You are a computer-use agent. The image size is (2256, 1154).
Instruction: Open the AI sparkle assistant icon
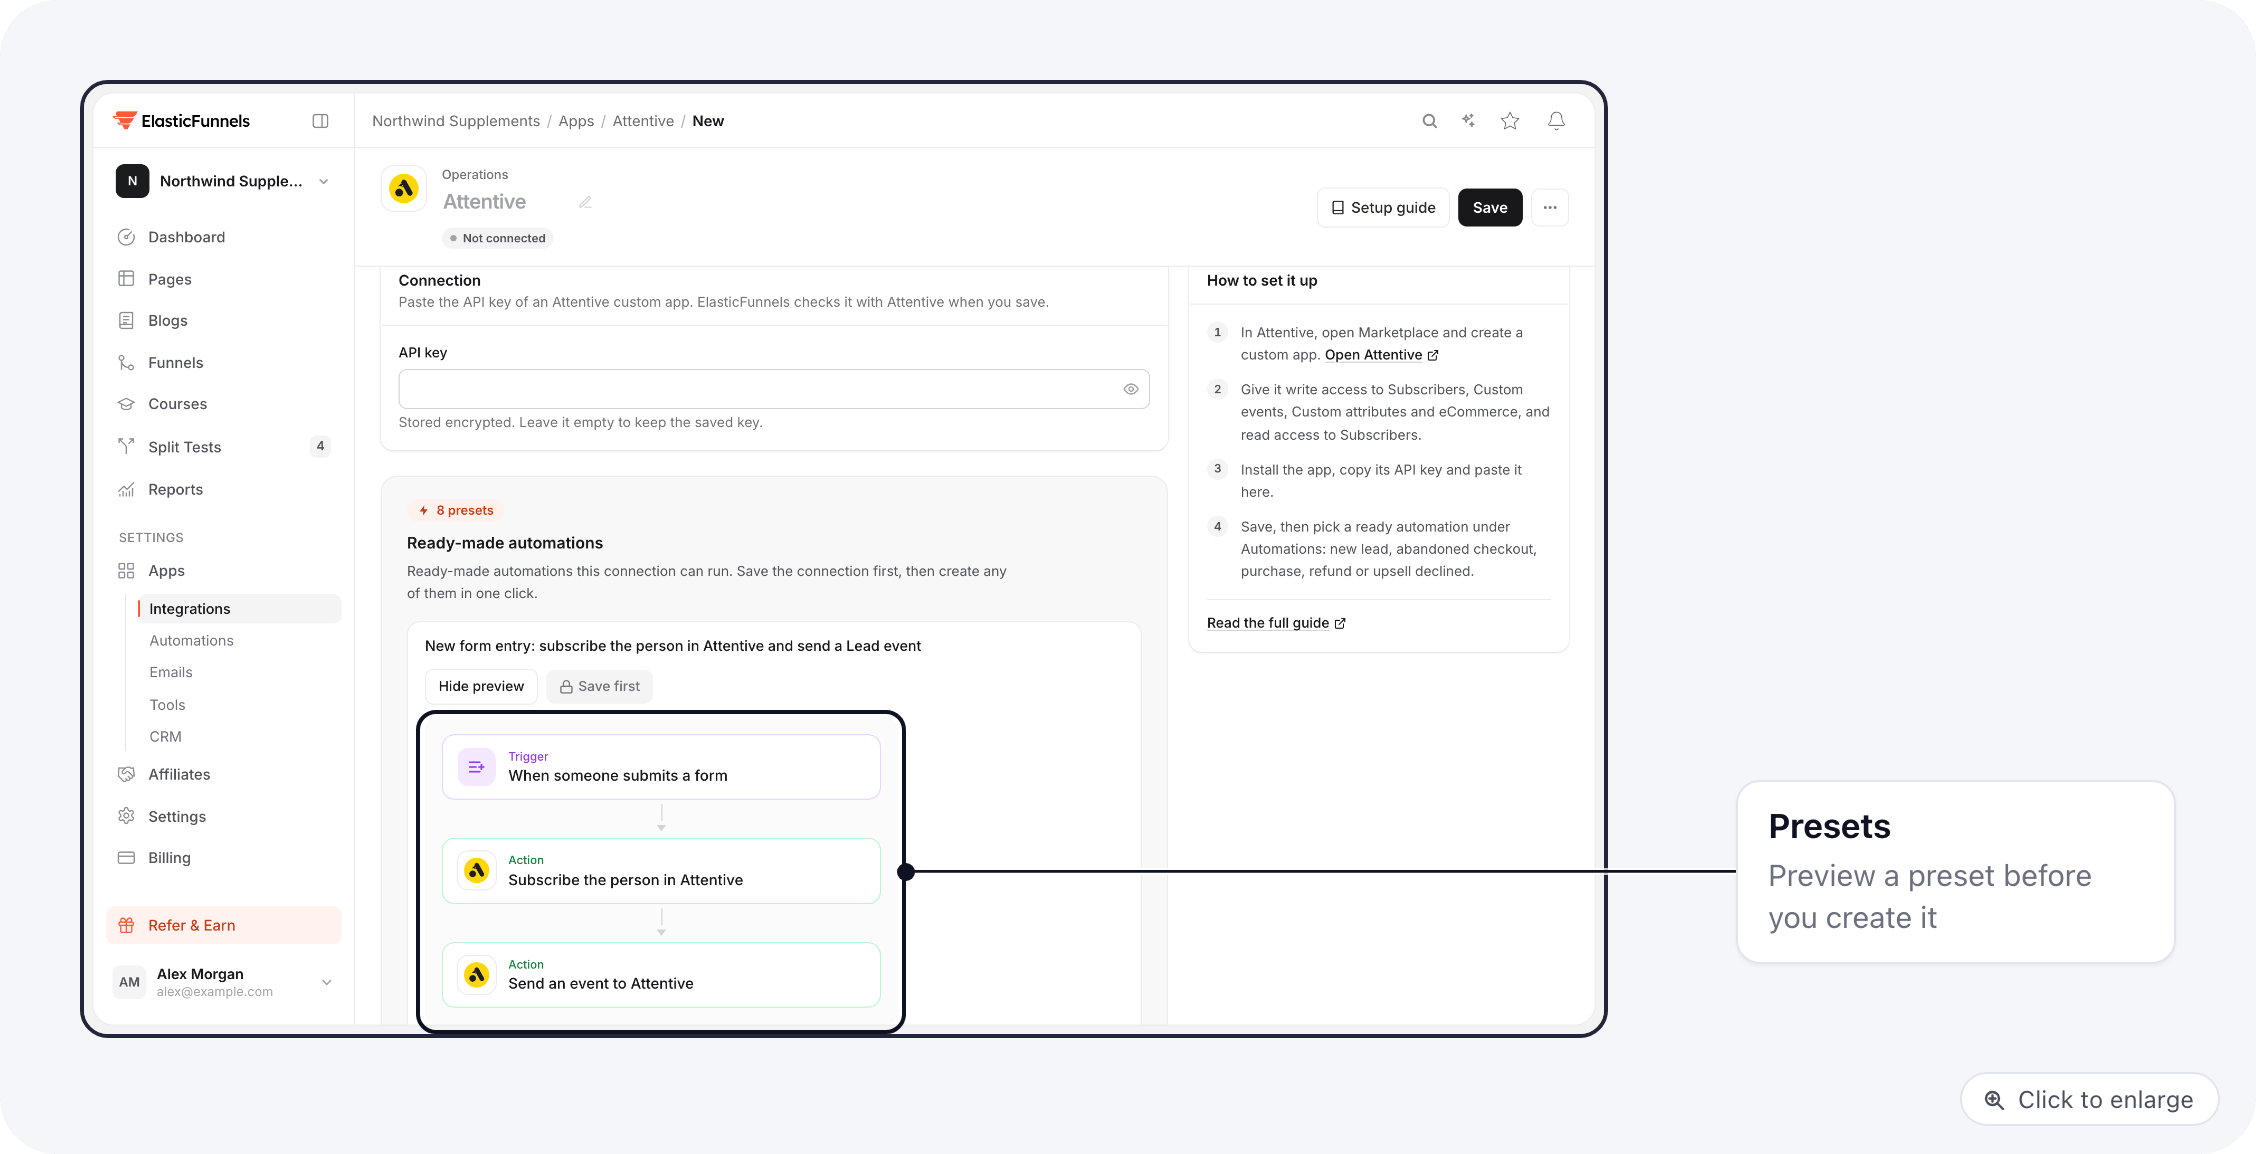1468,121
